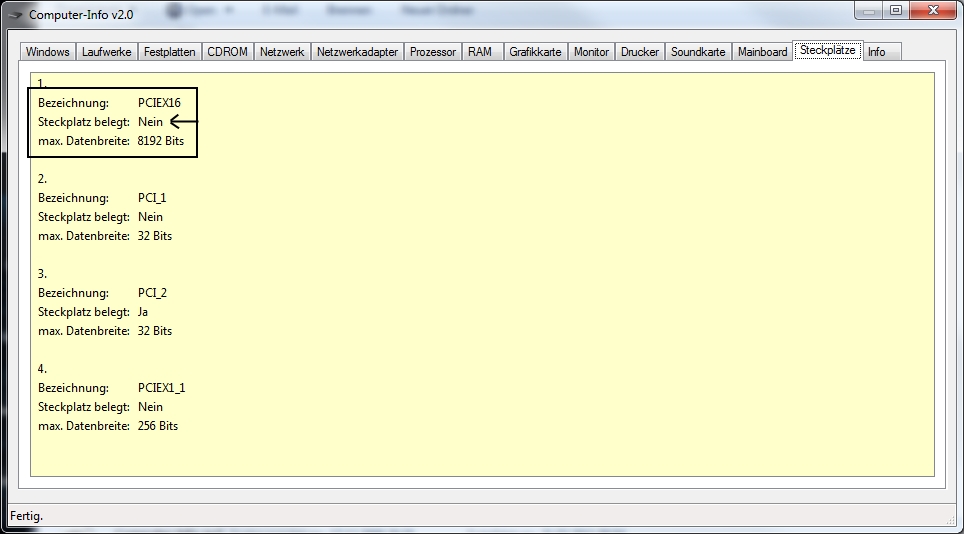Switch to the Netzwerkadapter tab
This screenshot has height=534, width=964.
[x=357, y=52]
